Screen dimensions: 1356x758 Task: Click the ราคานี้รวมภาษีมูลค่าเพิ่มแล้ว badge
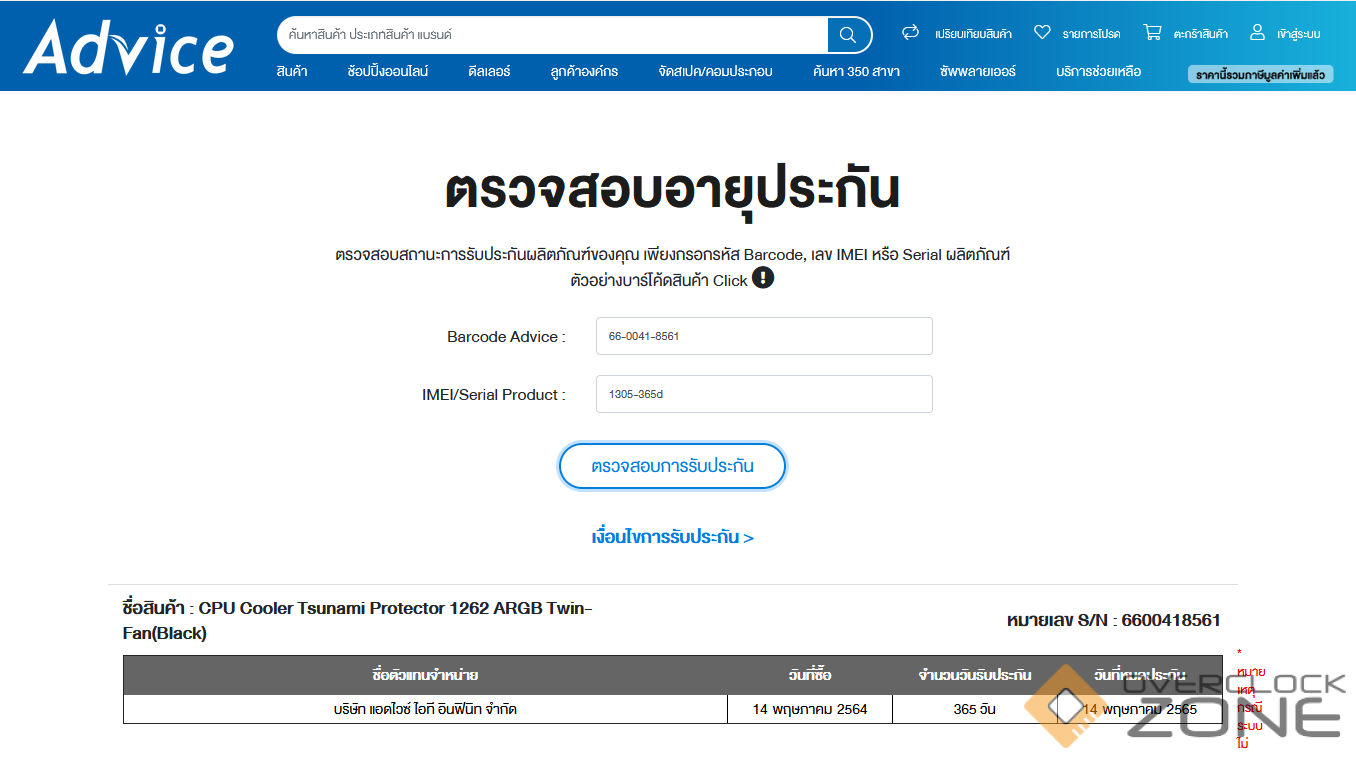pos(1260,74)
